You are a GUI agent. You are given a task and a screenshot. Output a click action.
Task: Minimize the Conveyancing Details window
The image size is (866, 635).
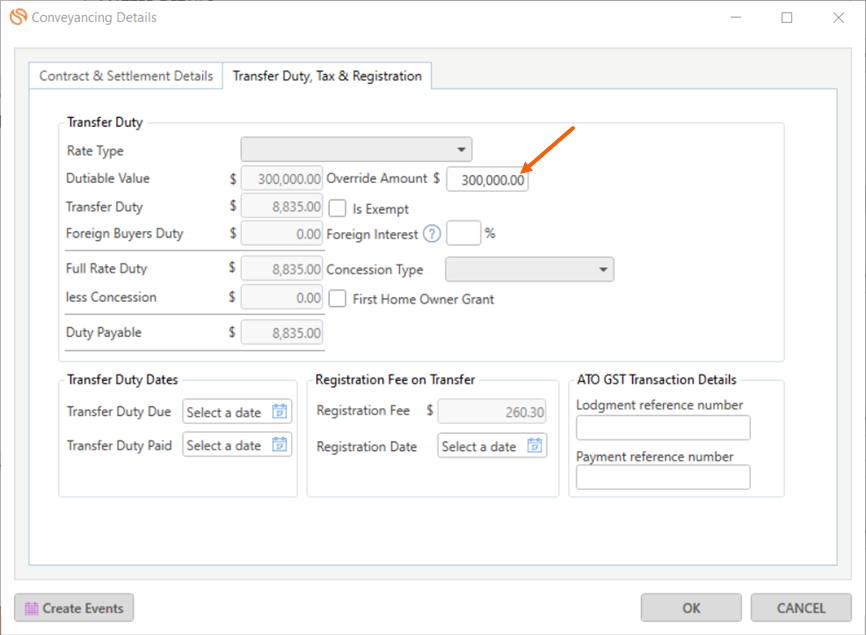click(736, 18)
